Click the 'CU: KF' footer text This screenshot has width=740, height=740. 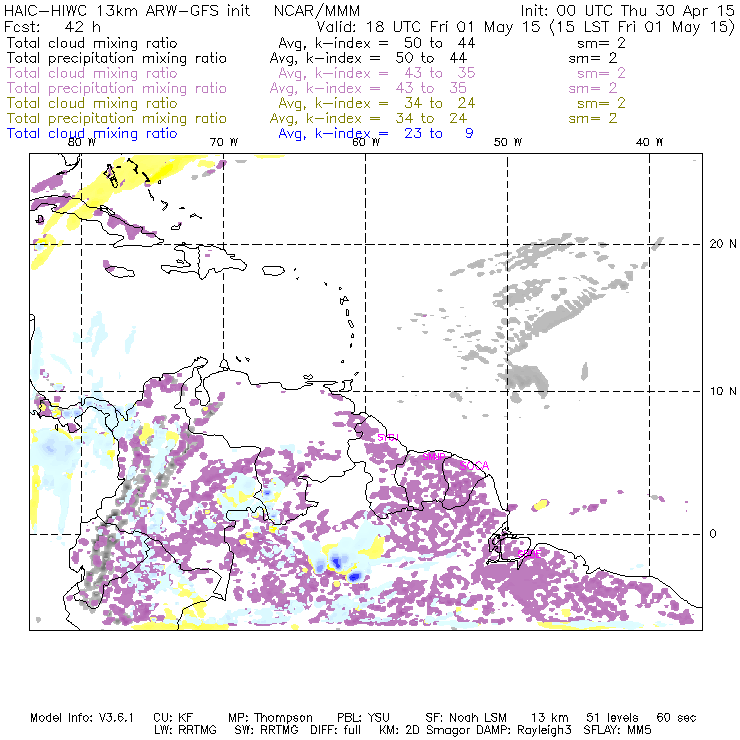[173, 718]
